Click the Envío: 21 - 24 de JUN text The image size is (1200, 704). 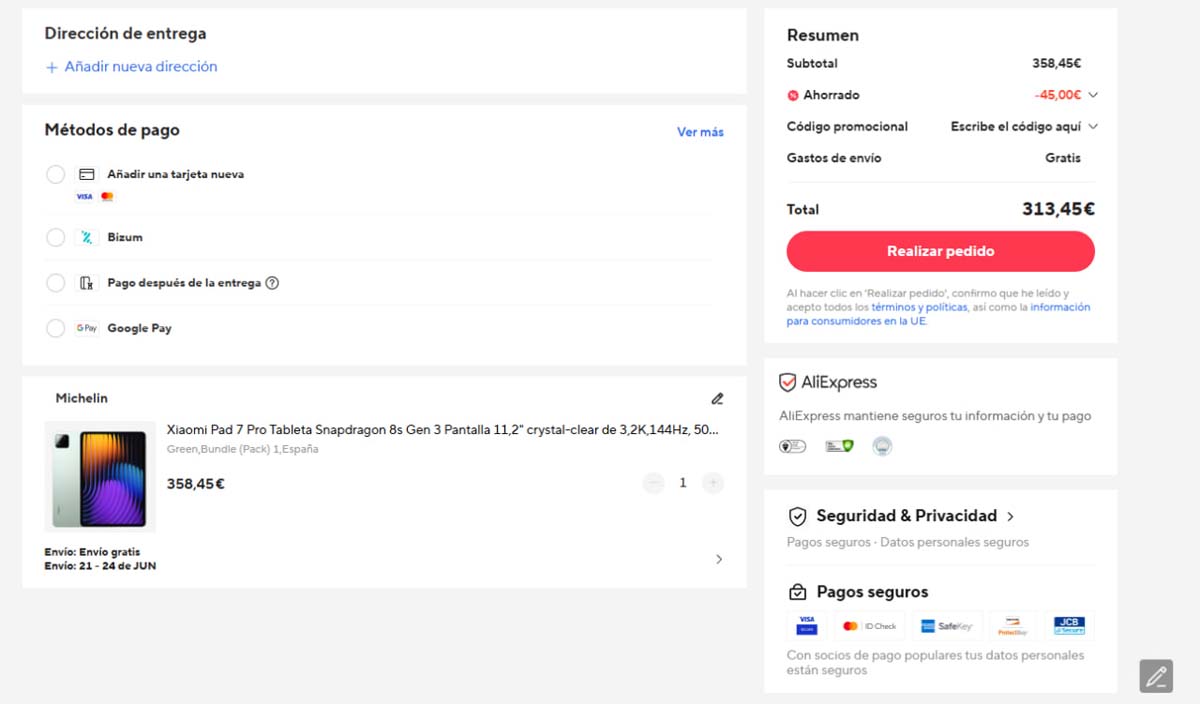100,566
